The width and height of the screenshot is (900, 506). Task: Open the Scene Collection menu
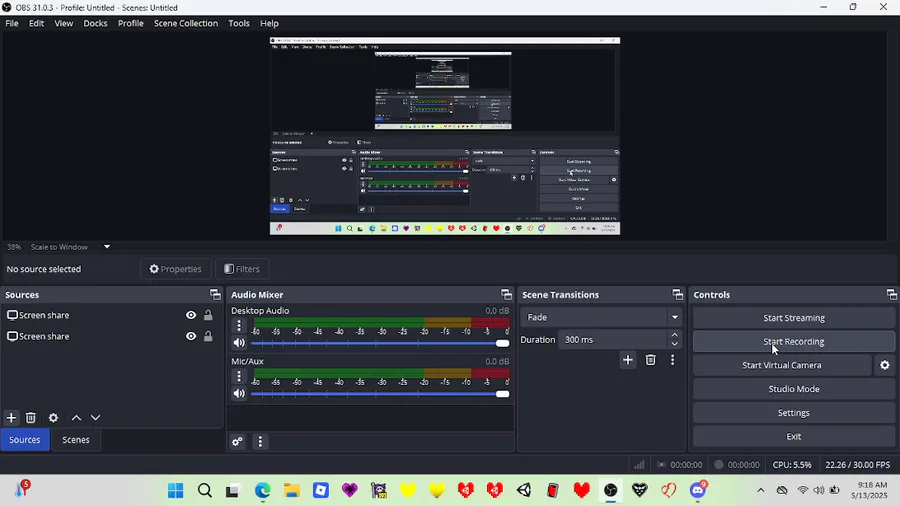click(185, 24)
